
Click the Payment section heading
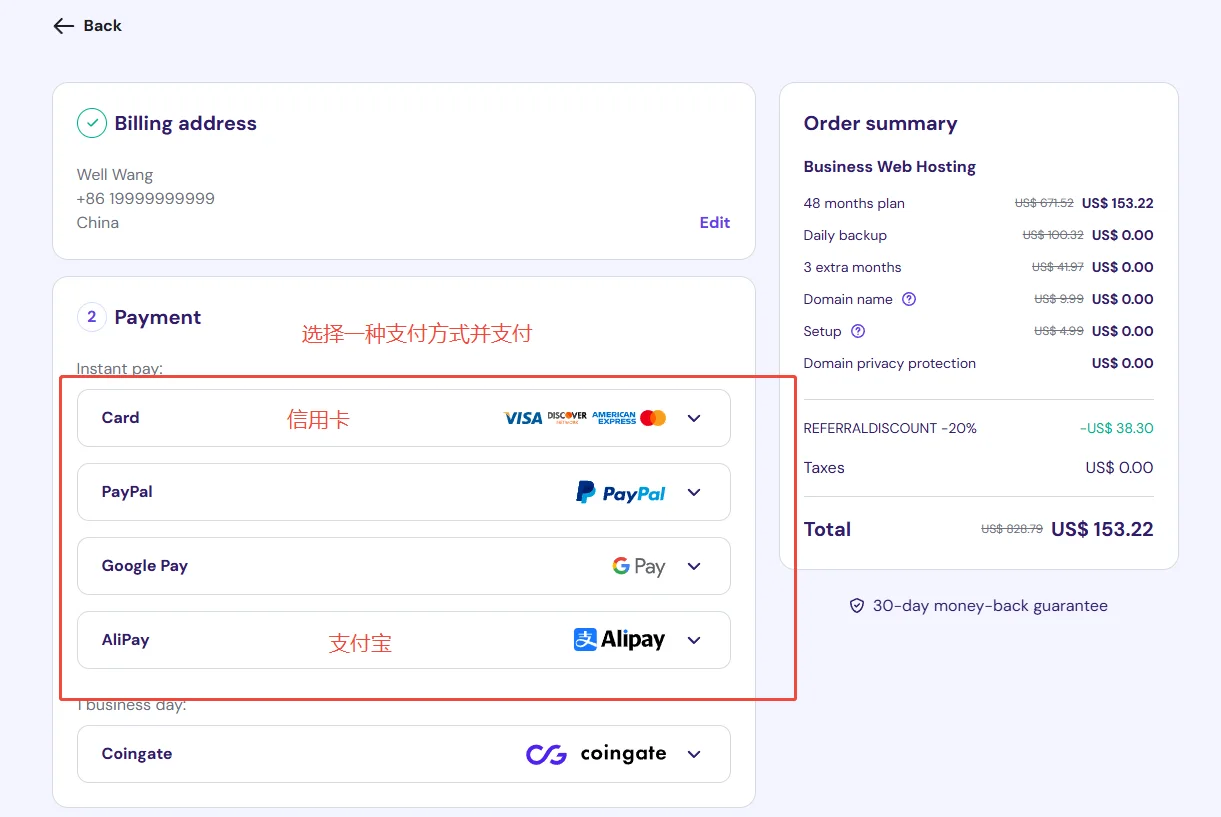pos(158,317)
